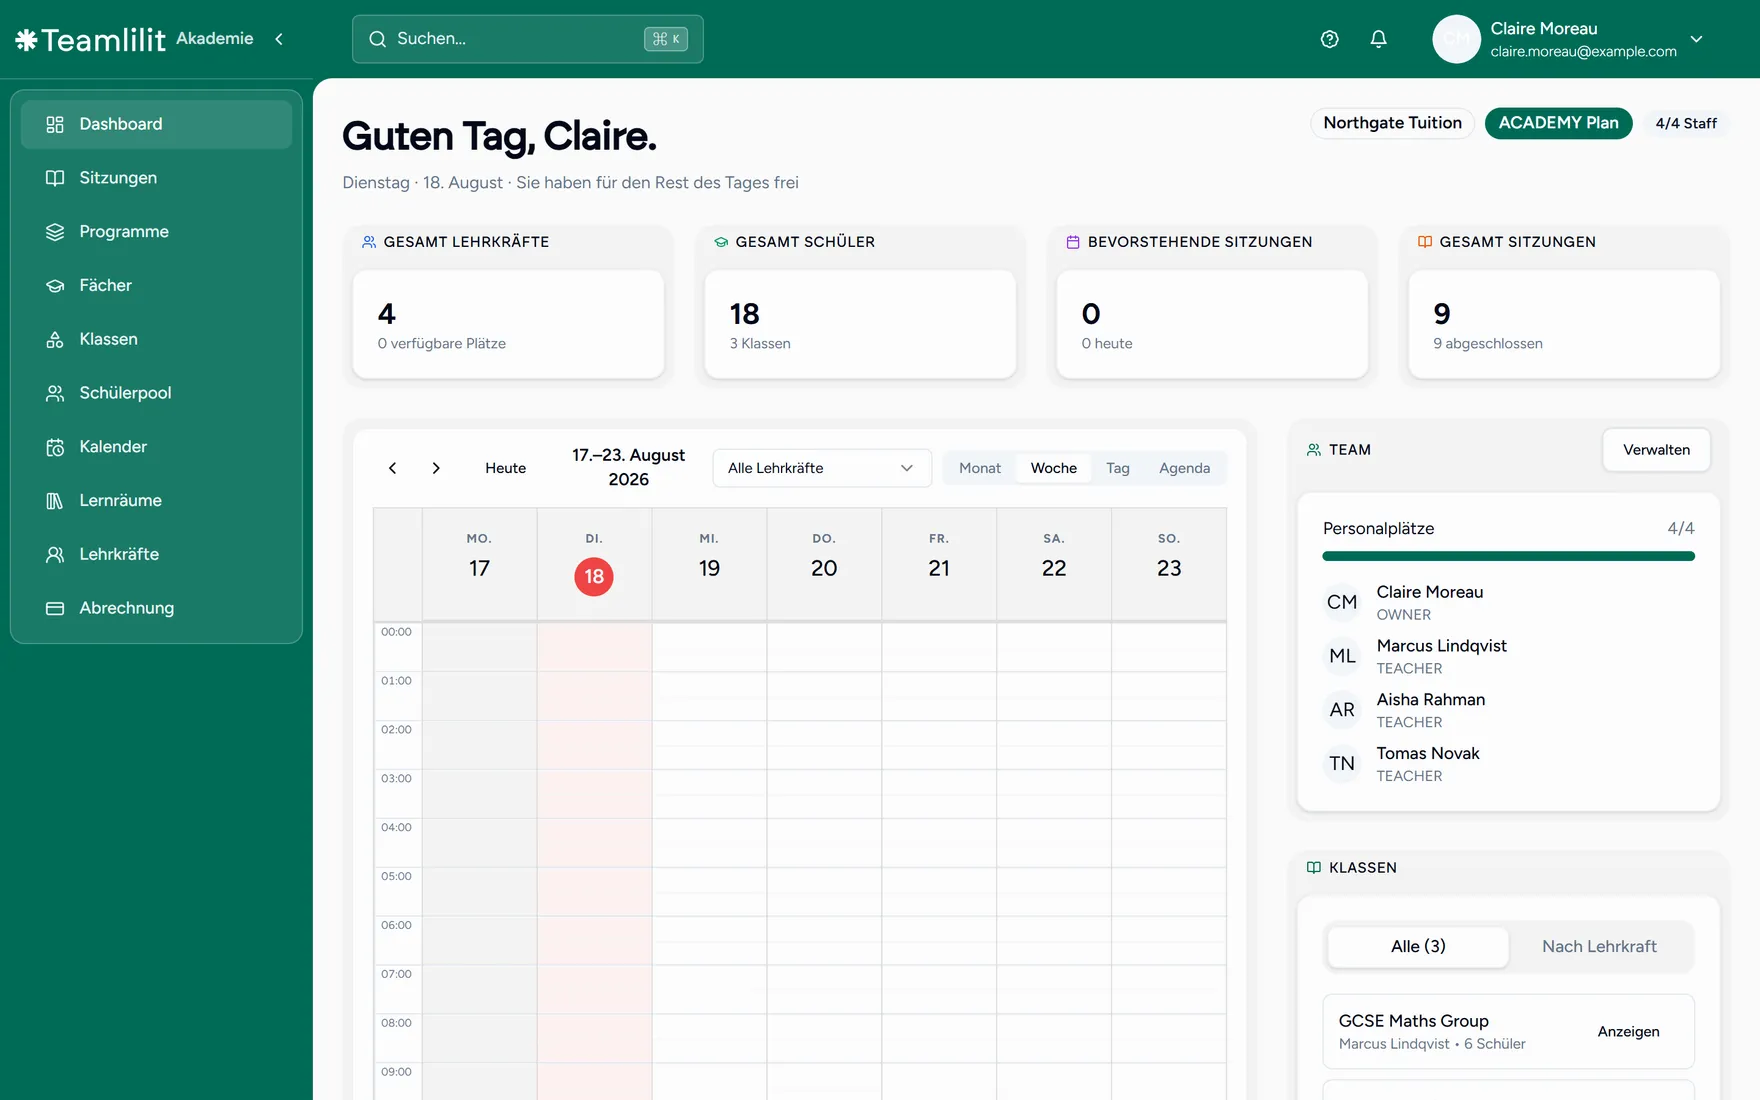This screenshot has height=1100, width=1760.
Task: Click the Gesamt Schüler cap icon
Action: pos(721,242)
